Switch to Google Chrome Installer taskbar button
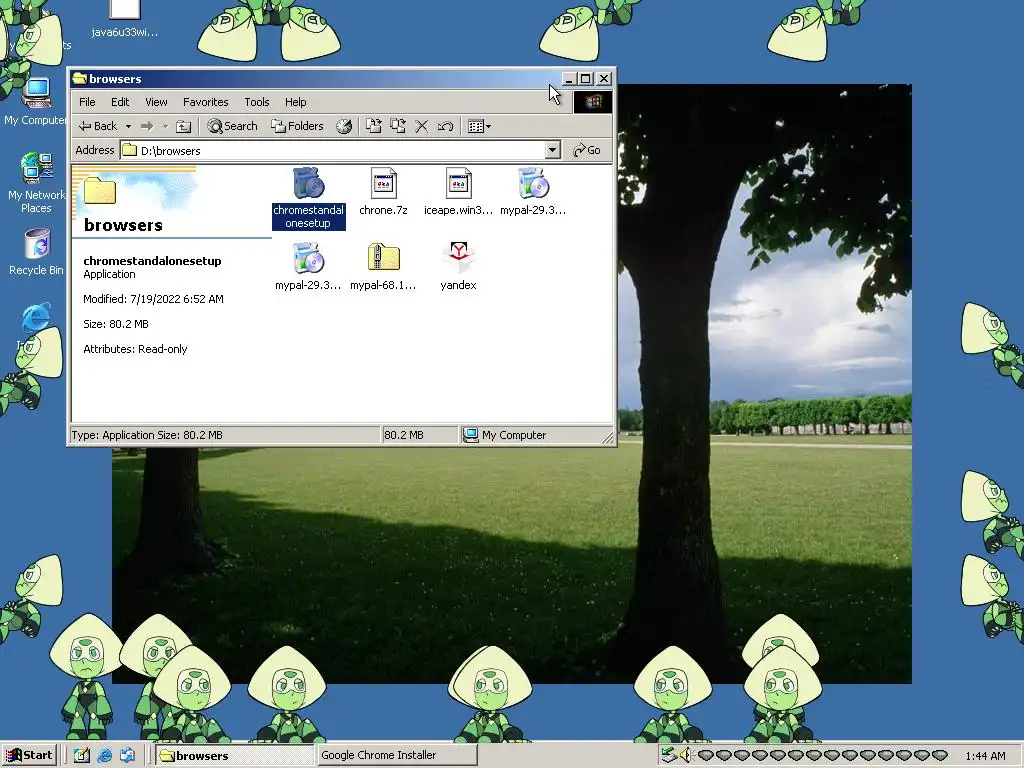The height and width of the screenshot is (768, 1024). click(397, 755)
